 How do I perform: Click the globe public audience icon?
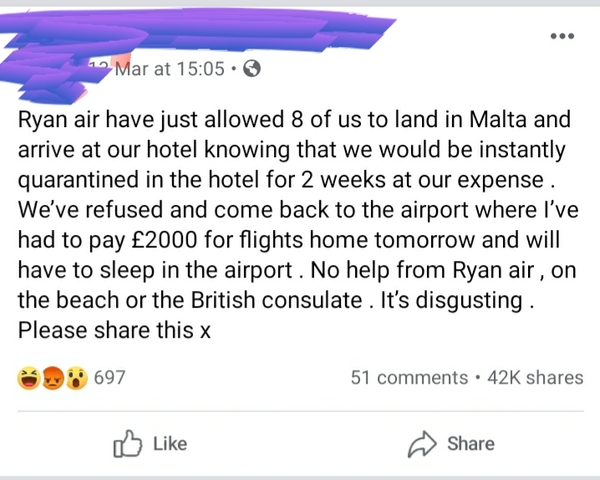coord(253,70)
